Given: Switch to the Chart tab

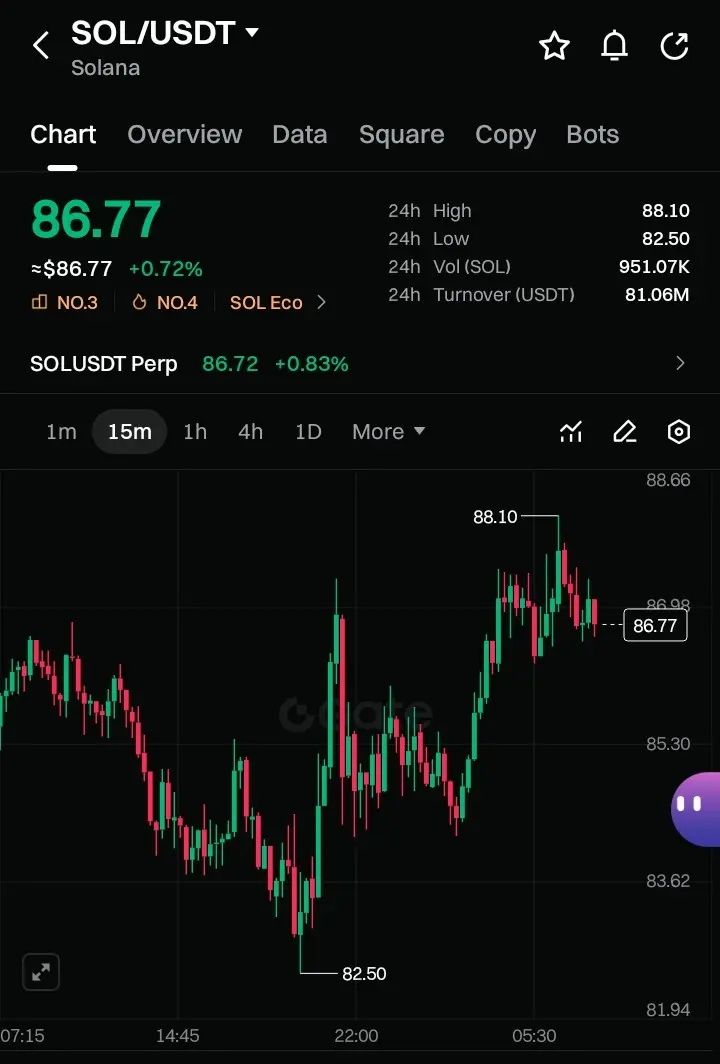Looking at the screenshot, I should point(63,134).
